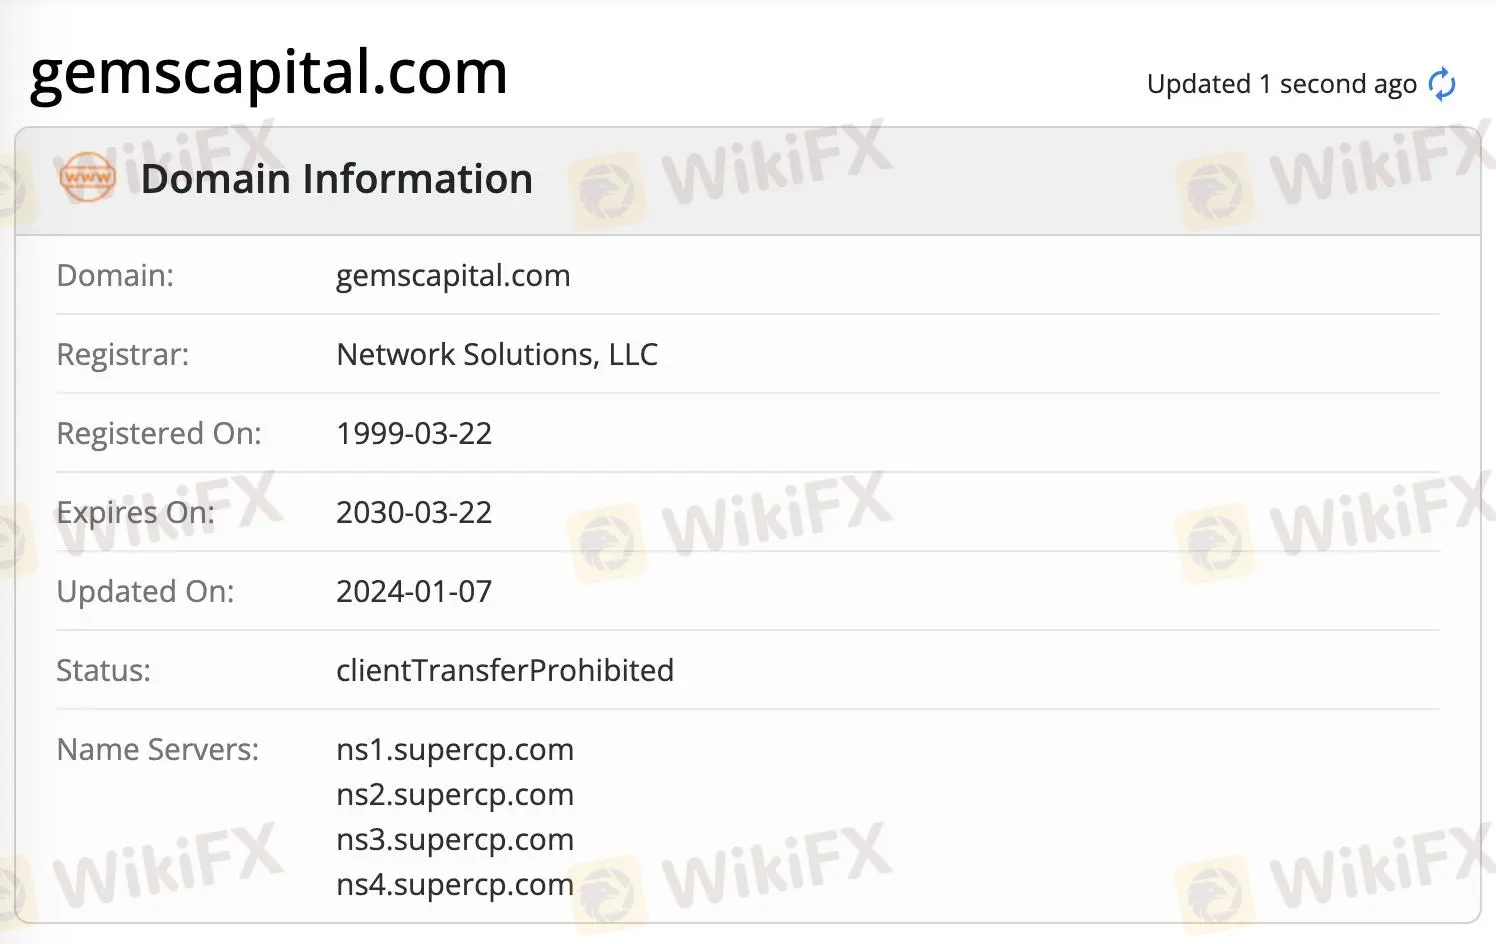Click the clientTransferProhibited status value

[504, 670]
